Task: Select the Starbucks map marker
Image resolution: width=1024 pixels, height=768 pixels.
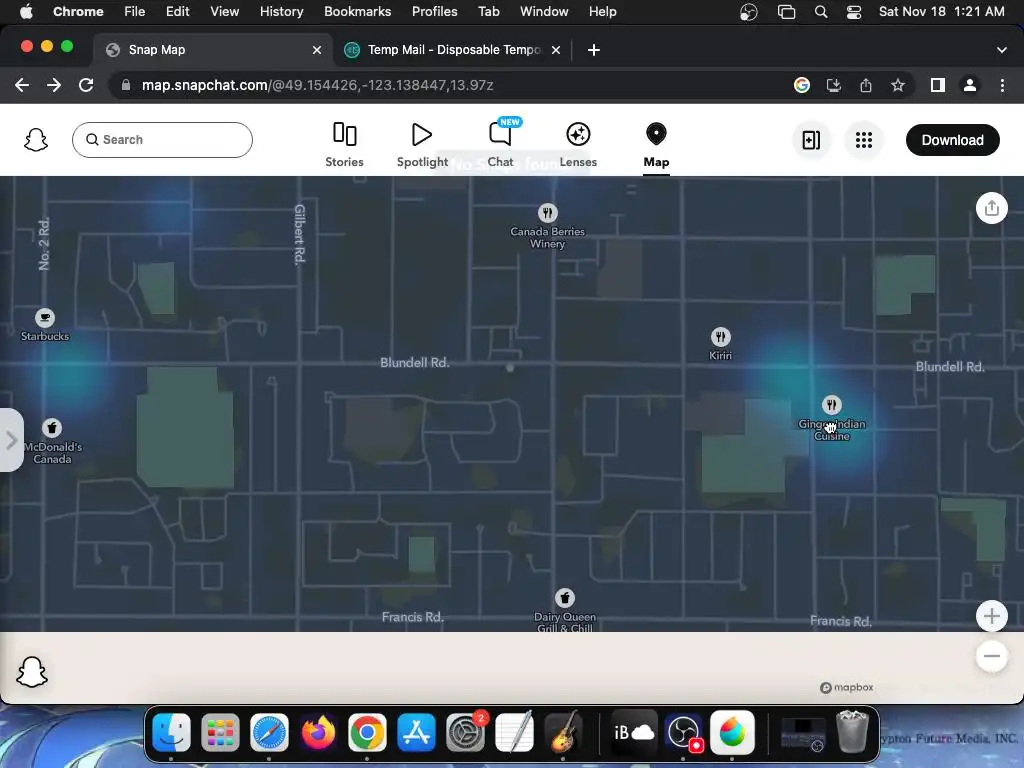Action: [x=44, y=325]
